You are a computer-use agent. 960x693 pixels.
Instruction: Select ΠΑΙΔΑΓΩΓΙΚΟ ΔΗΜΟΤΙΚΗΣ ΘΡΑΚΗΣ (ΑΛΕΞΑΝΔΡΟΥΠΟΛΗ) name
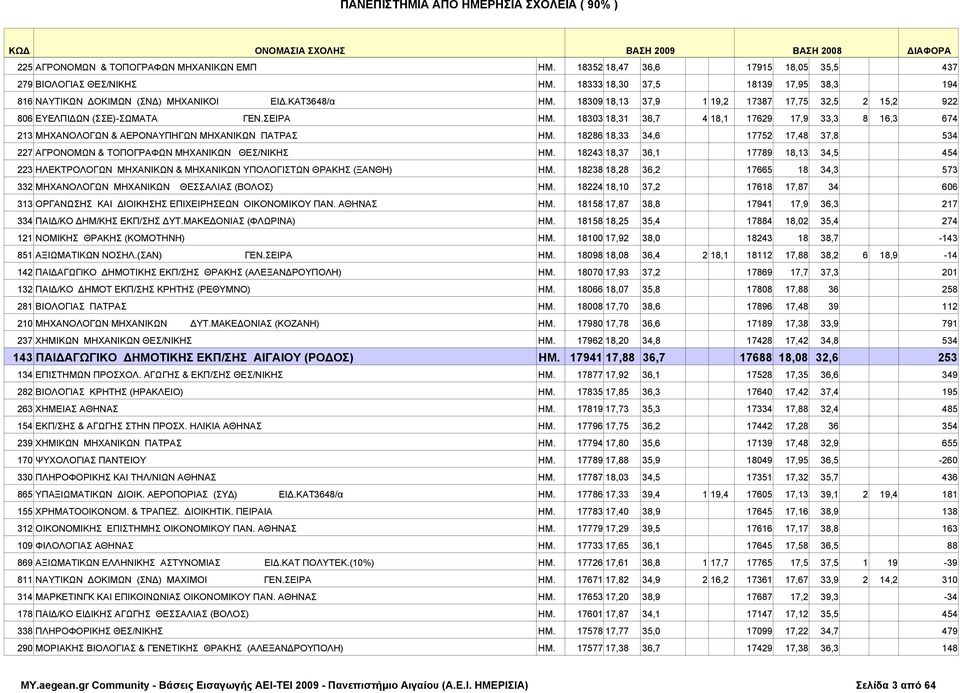(x=189, y=273)
